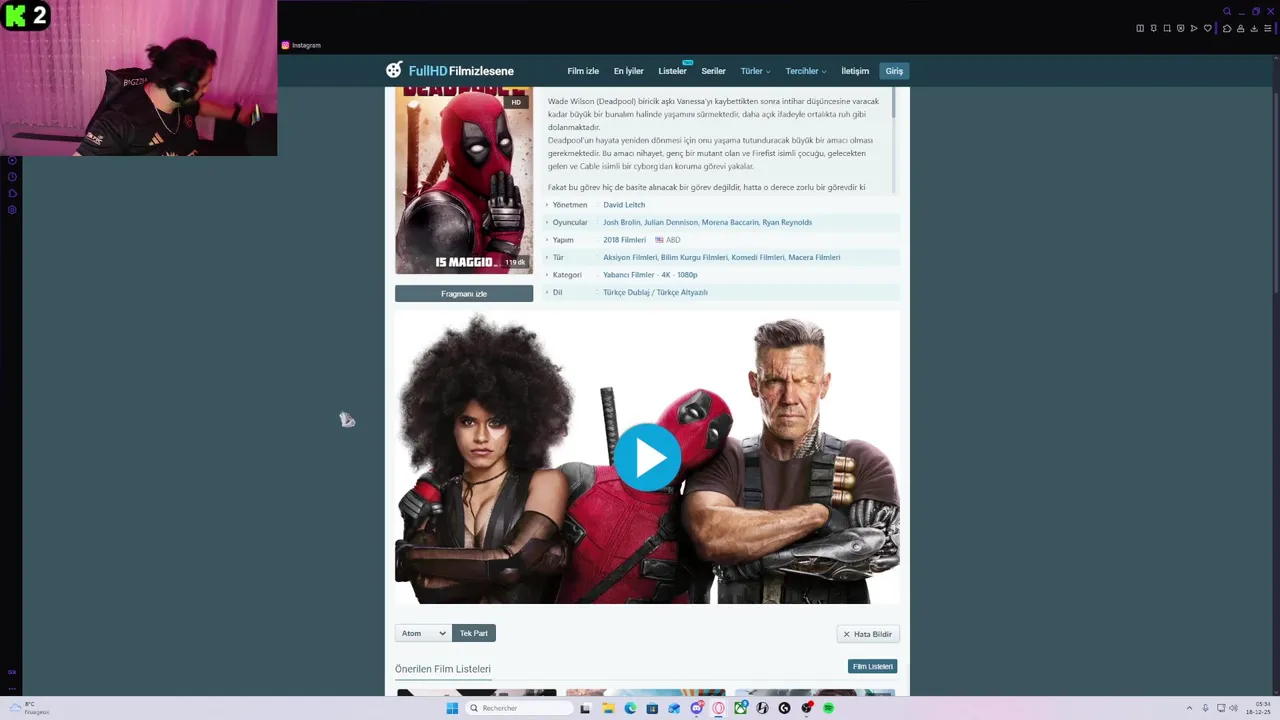Open actor Josh Brolin link
Screen dimensions: 1280x720
[621, 222]
